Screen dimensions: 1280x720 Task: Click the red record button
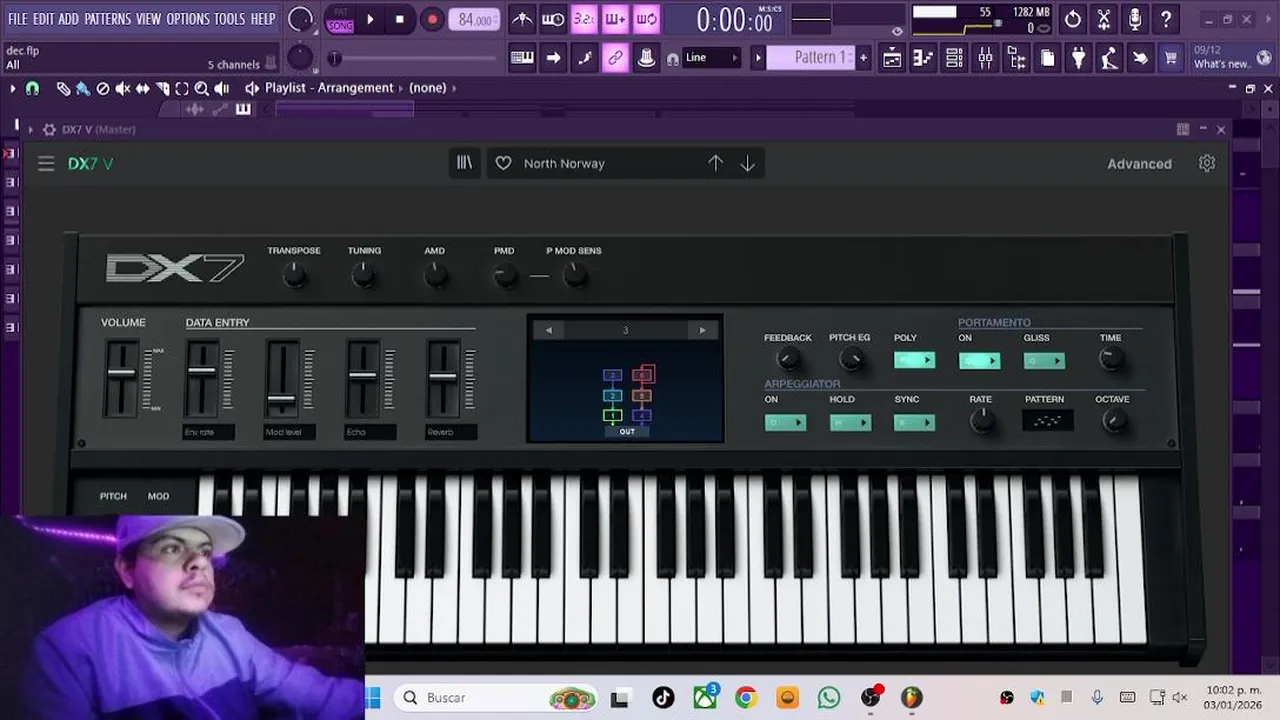click(x=432, y=19)
